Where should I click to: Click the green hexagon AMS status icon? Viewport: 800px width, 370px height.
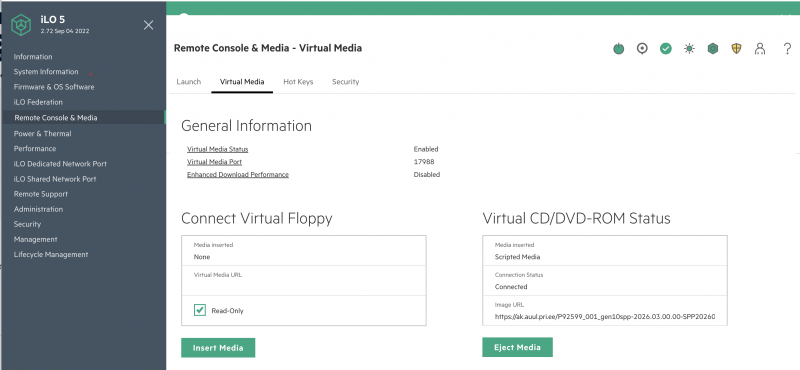[713, 49]
